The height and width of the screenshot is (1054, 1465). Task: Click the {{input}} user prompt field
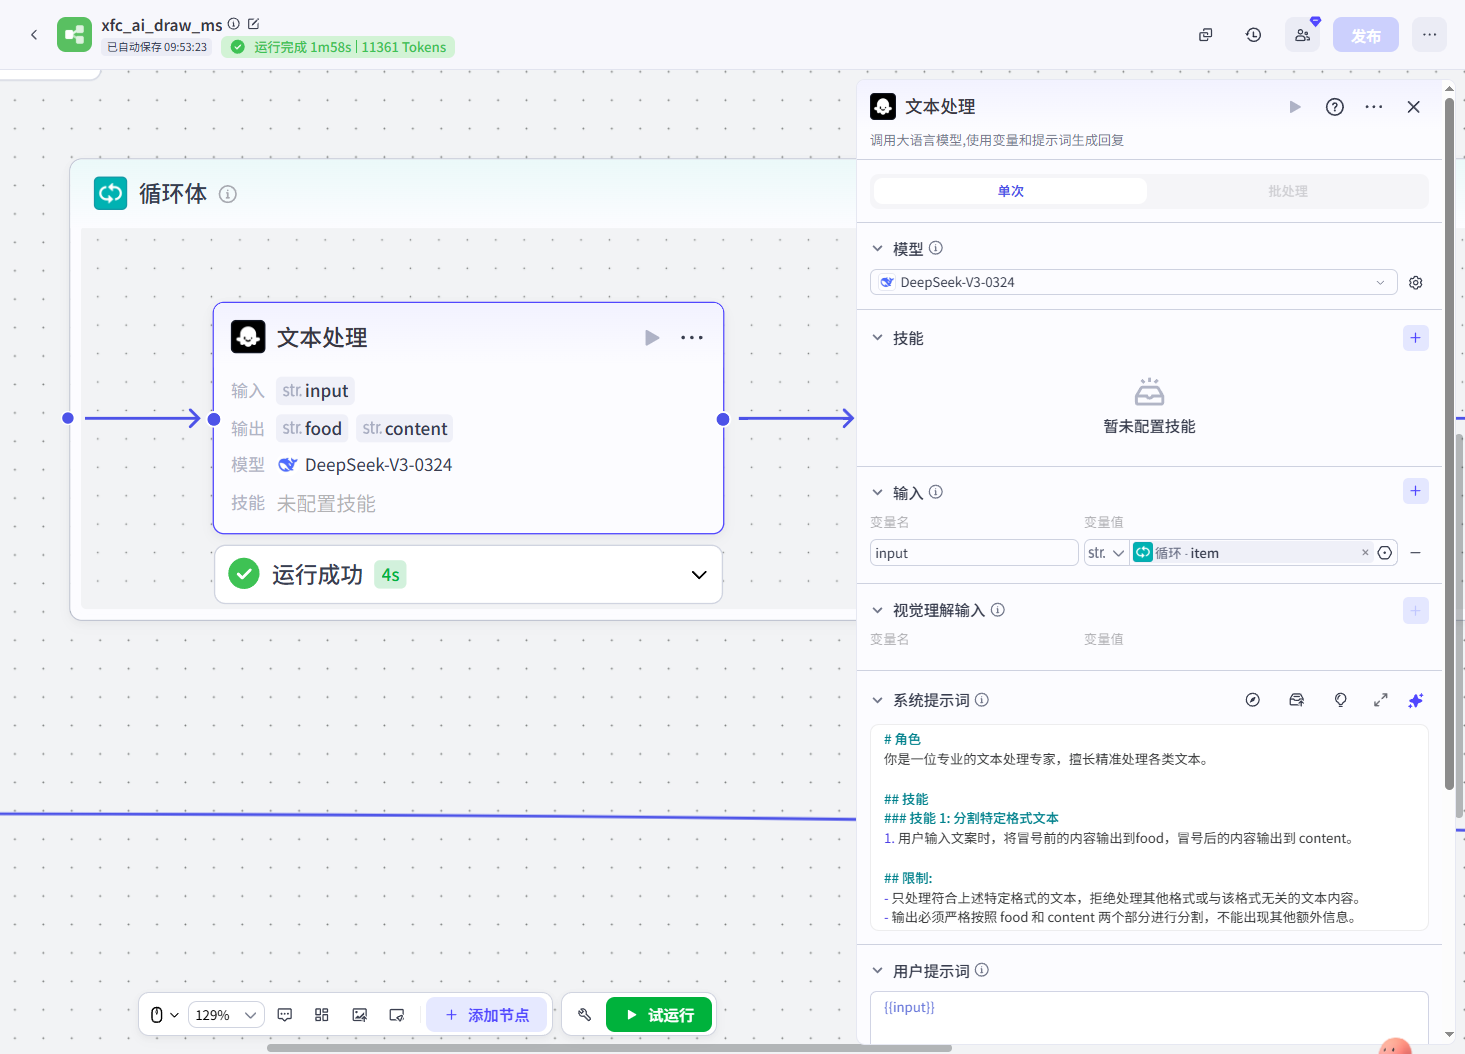point(1149,1018)
